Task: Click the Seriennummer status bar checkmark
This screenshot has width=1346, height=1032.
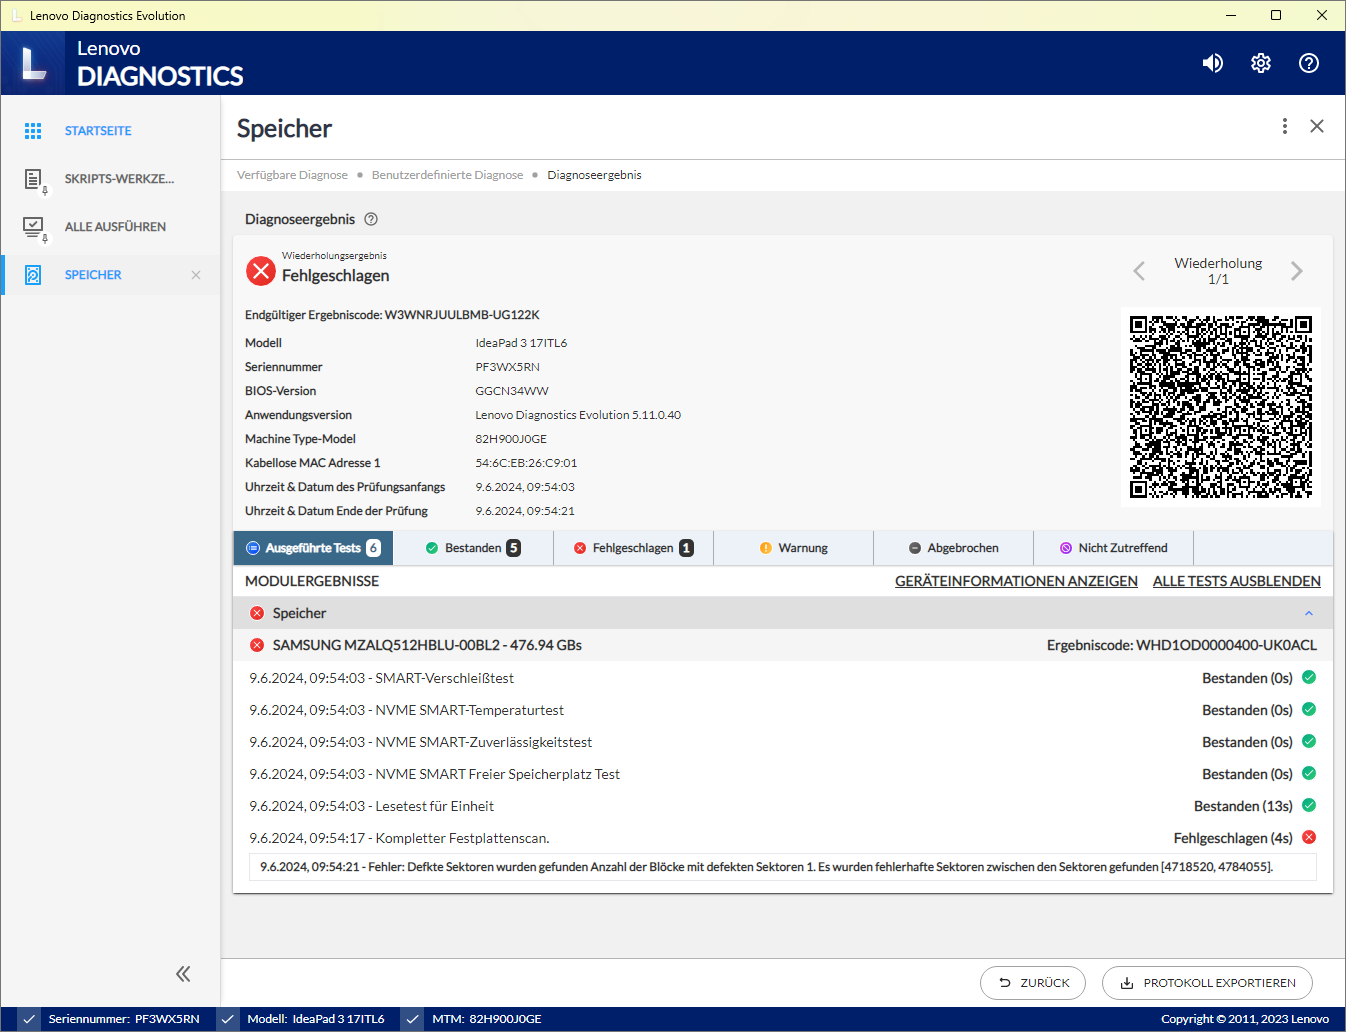Action: coord(29,1019)
